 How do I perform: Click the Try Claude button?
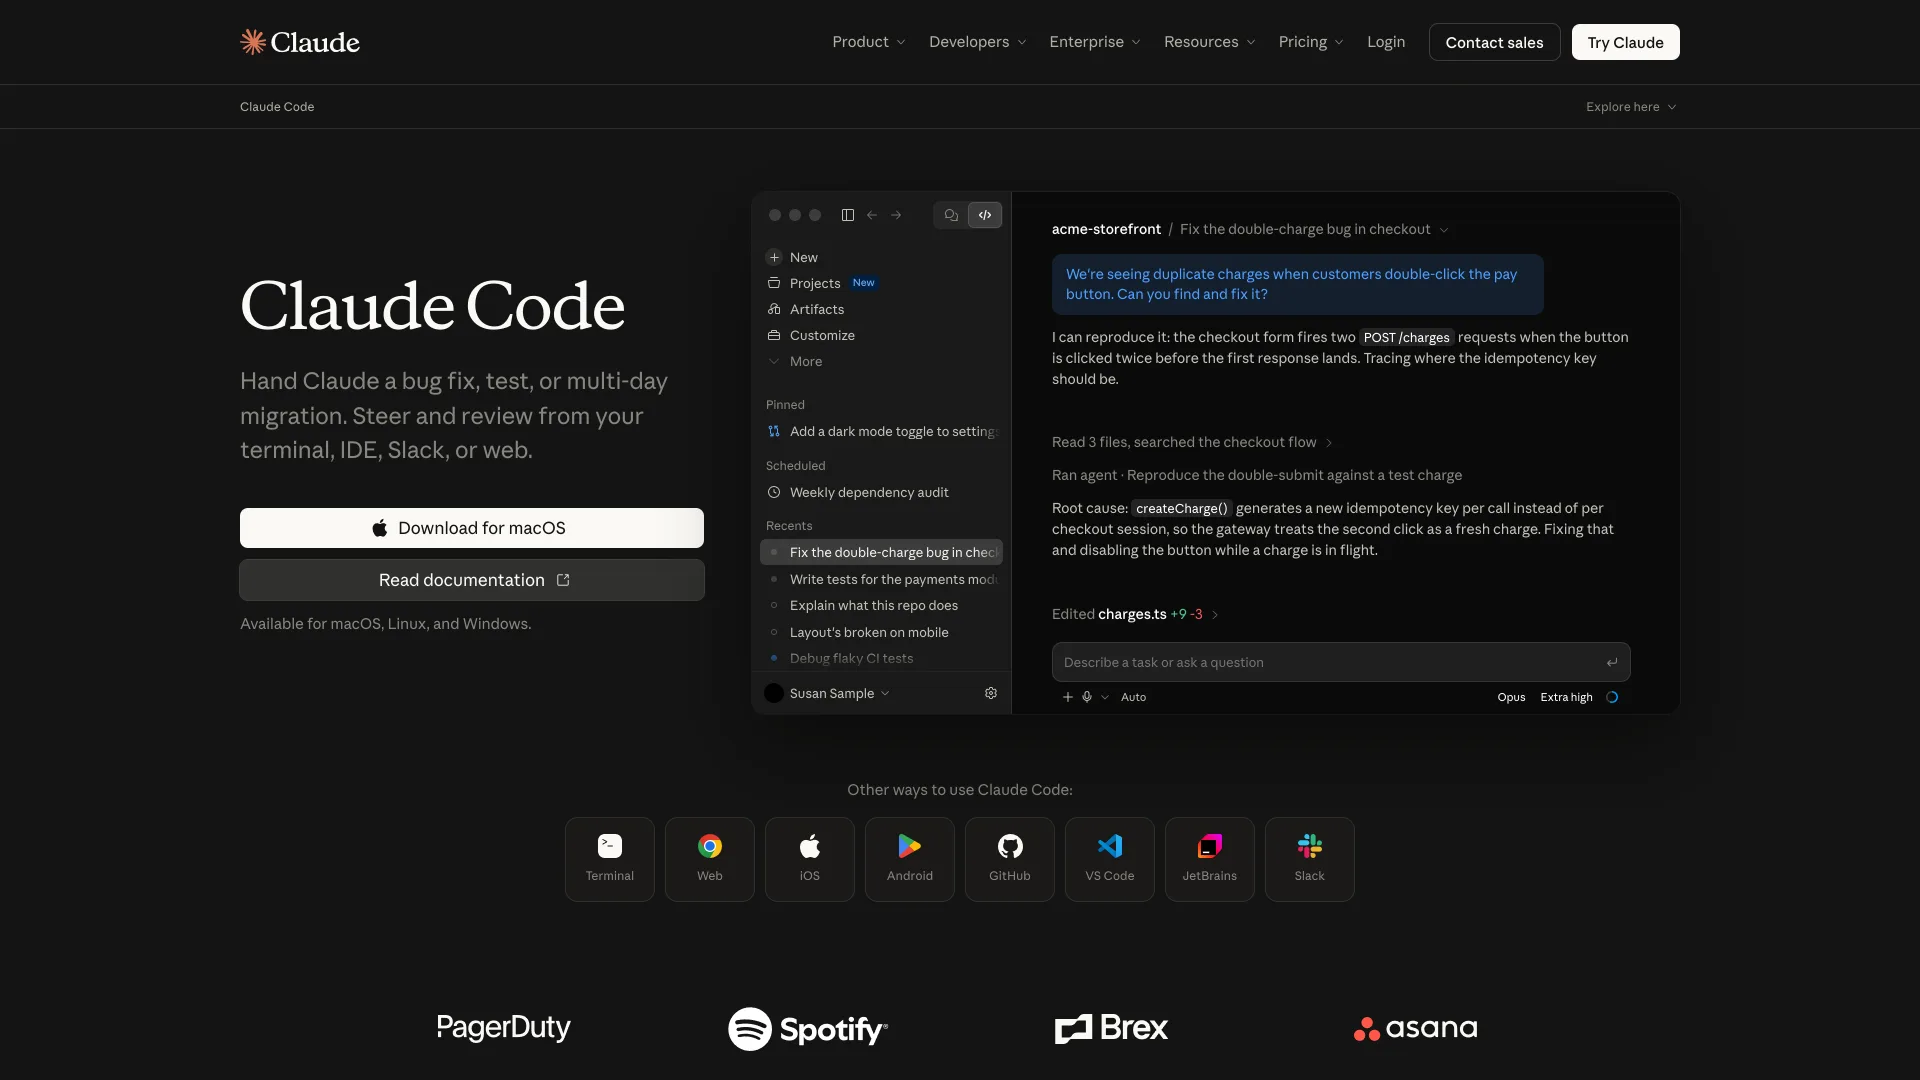point(1625,42)
